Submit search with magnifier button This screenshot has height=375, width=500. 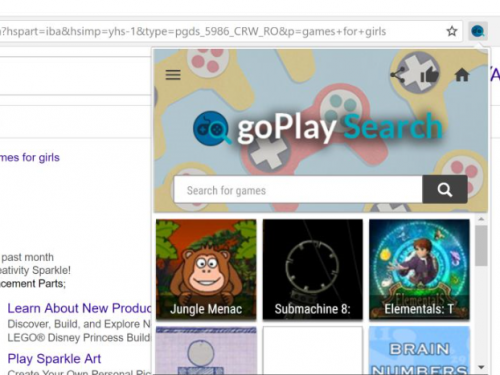445,189
